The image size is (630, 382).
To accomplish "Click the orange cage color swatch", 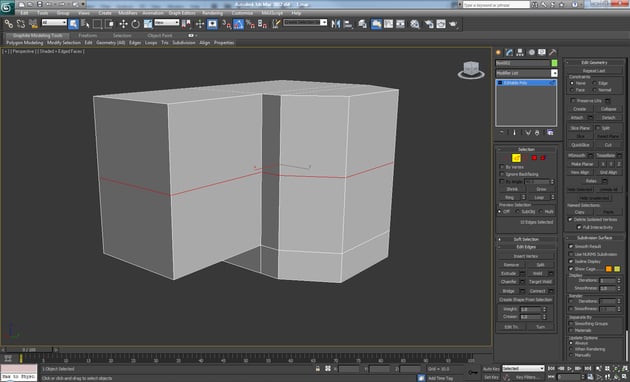I will [609, 269].
